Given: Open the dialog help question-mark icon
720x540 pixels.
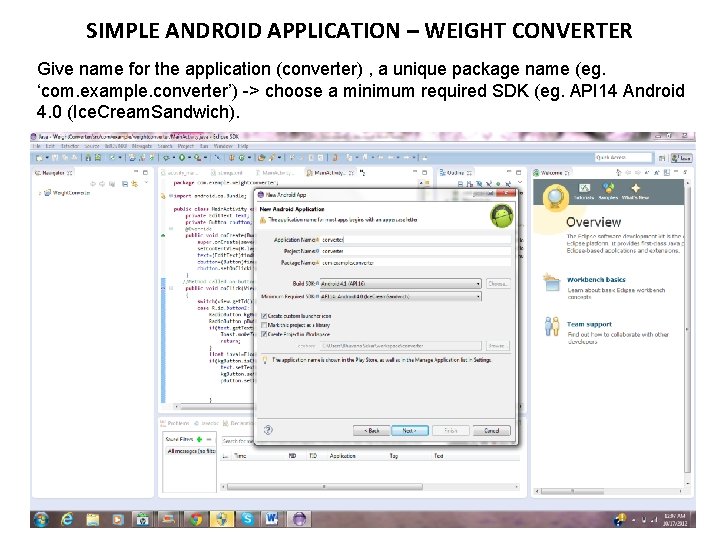Looking at the screenshot, I should click(269, 430).
